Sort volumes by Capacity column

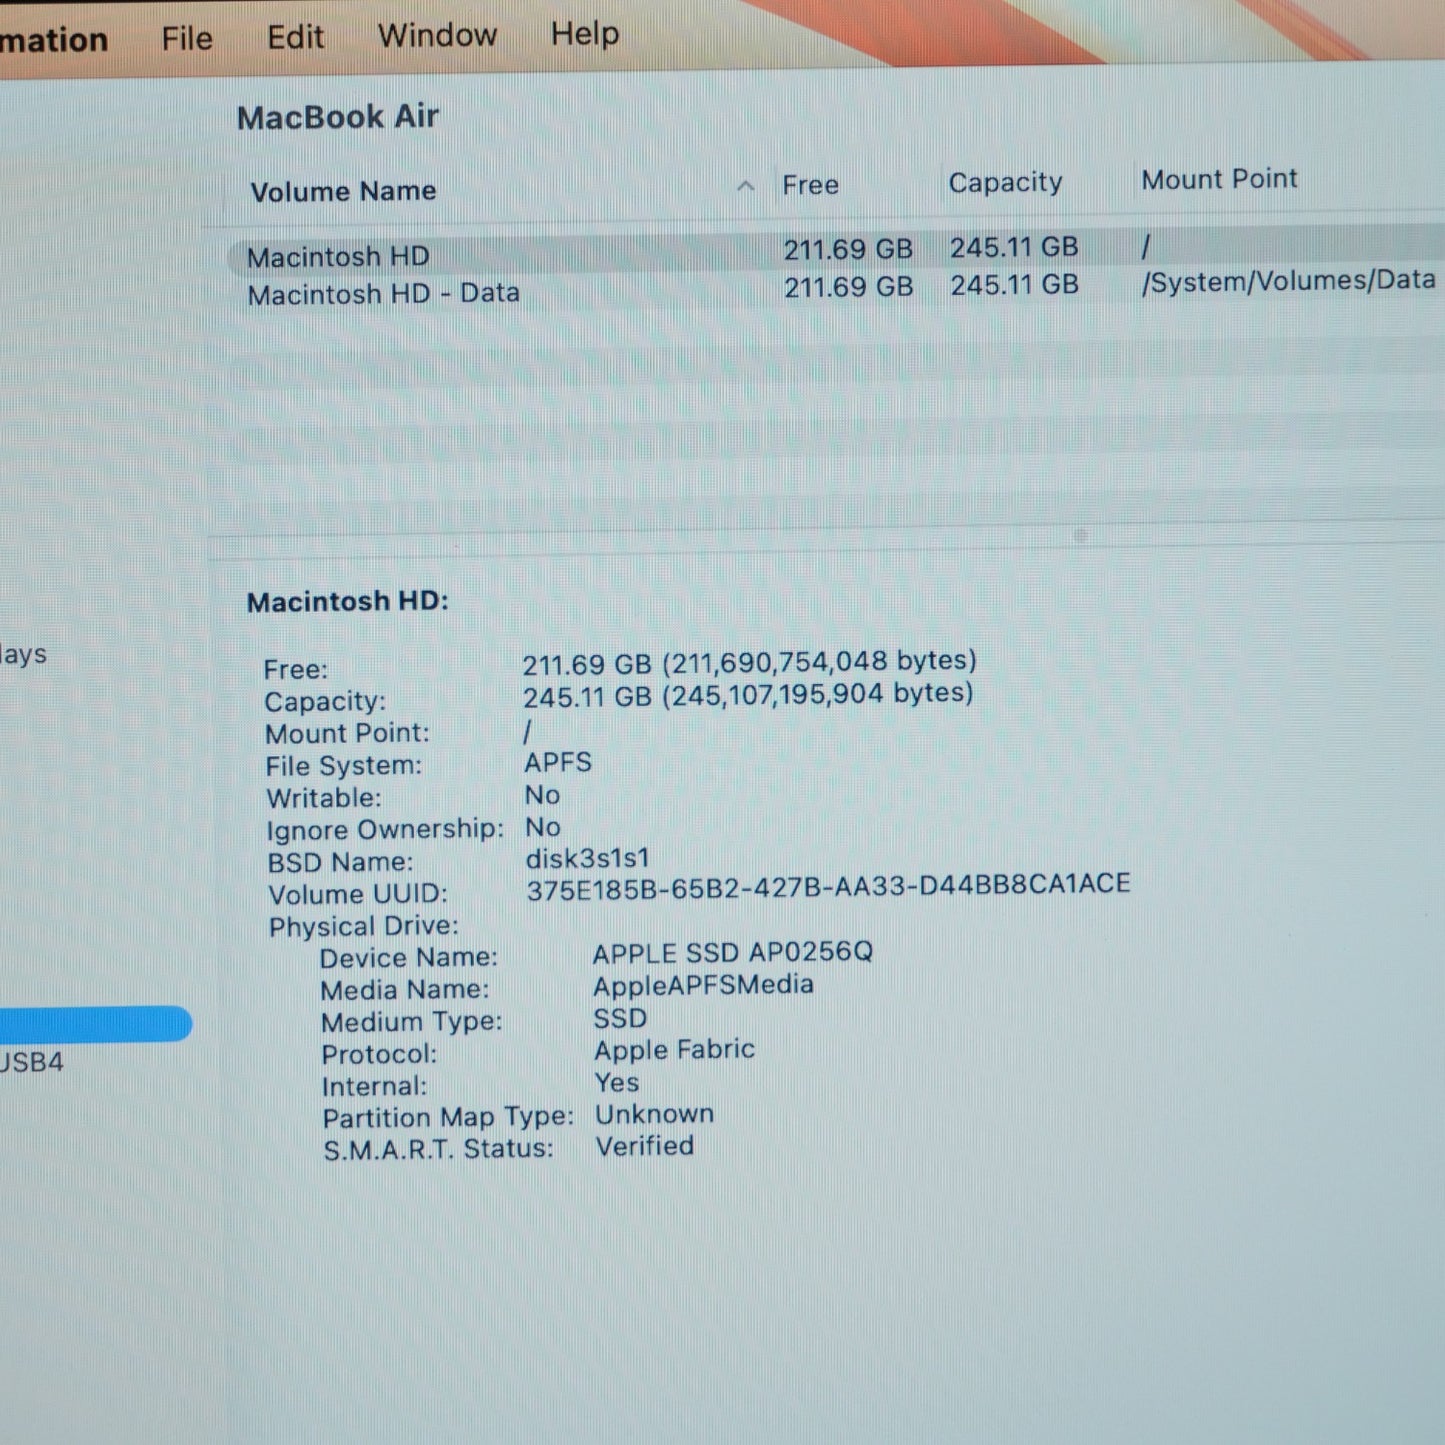pyautogui.click(x=1005, y=182)
